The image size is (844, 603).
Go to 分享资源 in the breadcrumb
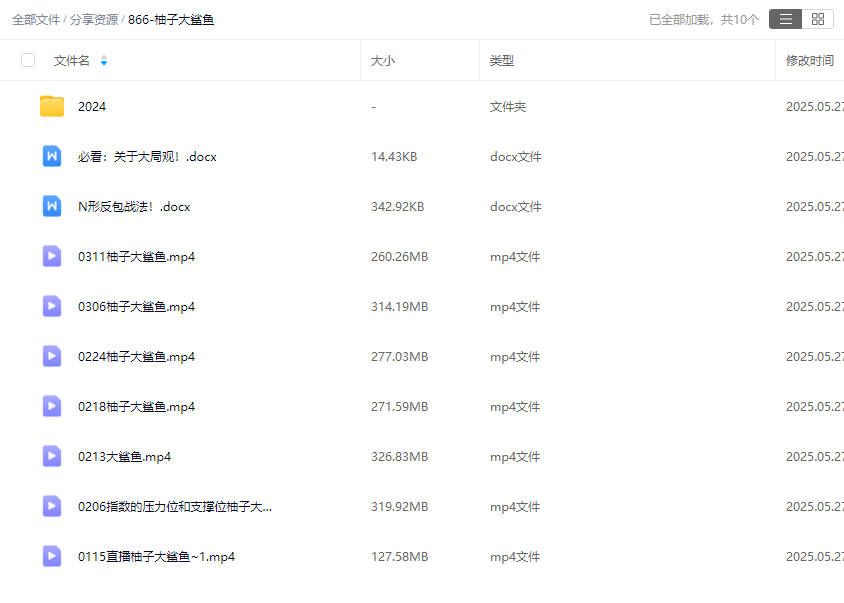coord(94,20)
